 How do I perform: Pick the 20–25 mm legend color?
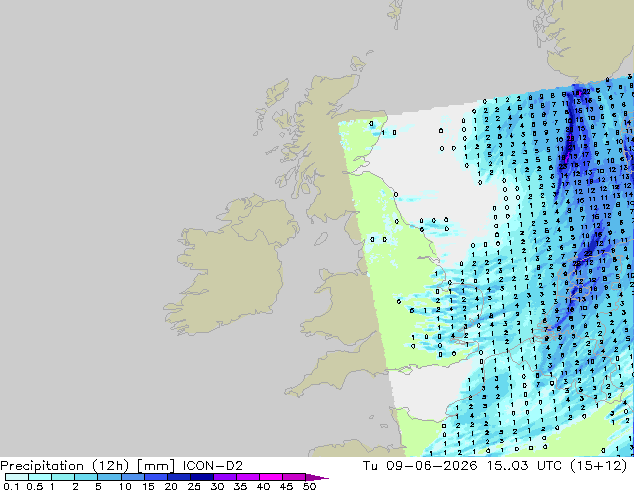click(x=178, y=477)
